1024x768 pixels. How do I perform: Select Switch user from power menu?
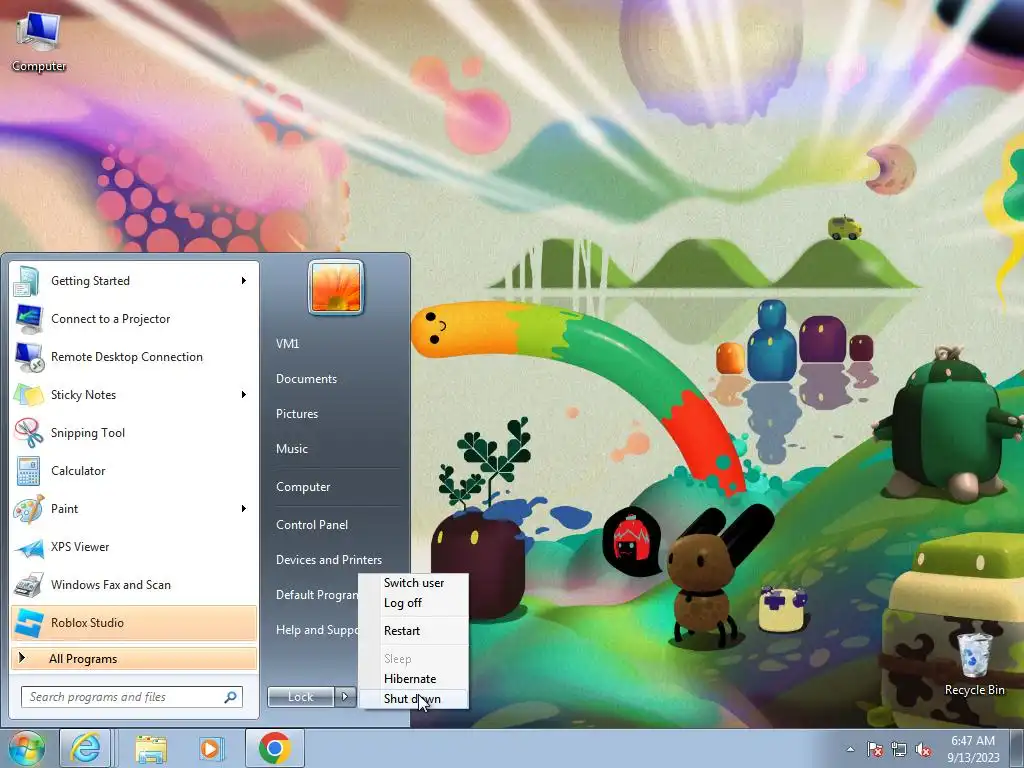click(x=413, y=583)
